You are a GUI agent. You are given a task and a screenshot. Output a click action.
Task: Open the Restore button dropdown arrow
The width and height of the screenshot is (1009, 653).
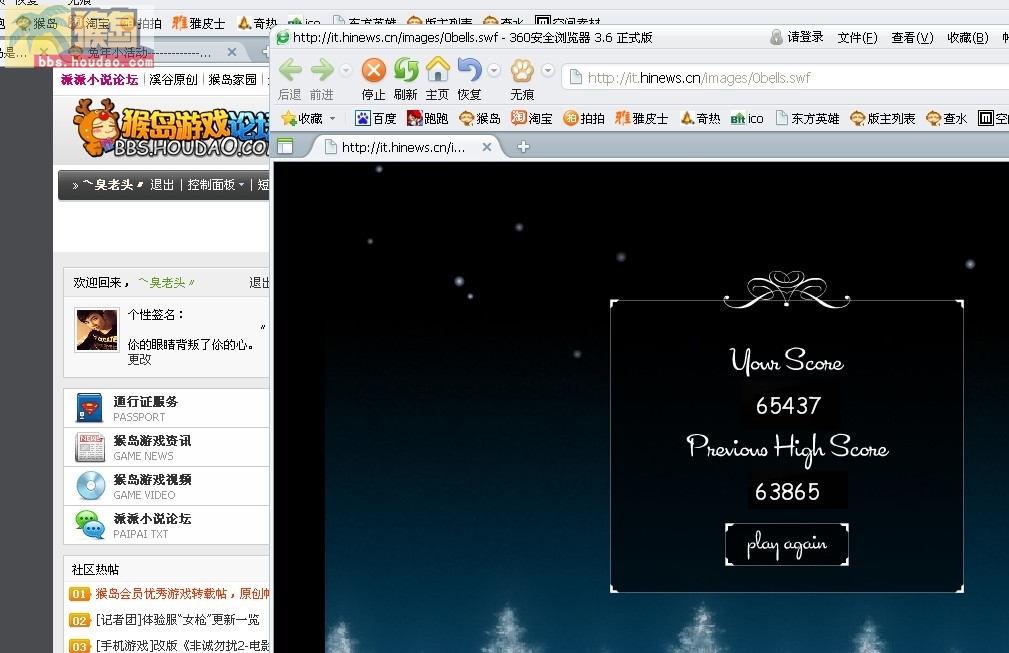(494, 69)
